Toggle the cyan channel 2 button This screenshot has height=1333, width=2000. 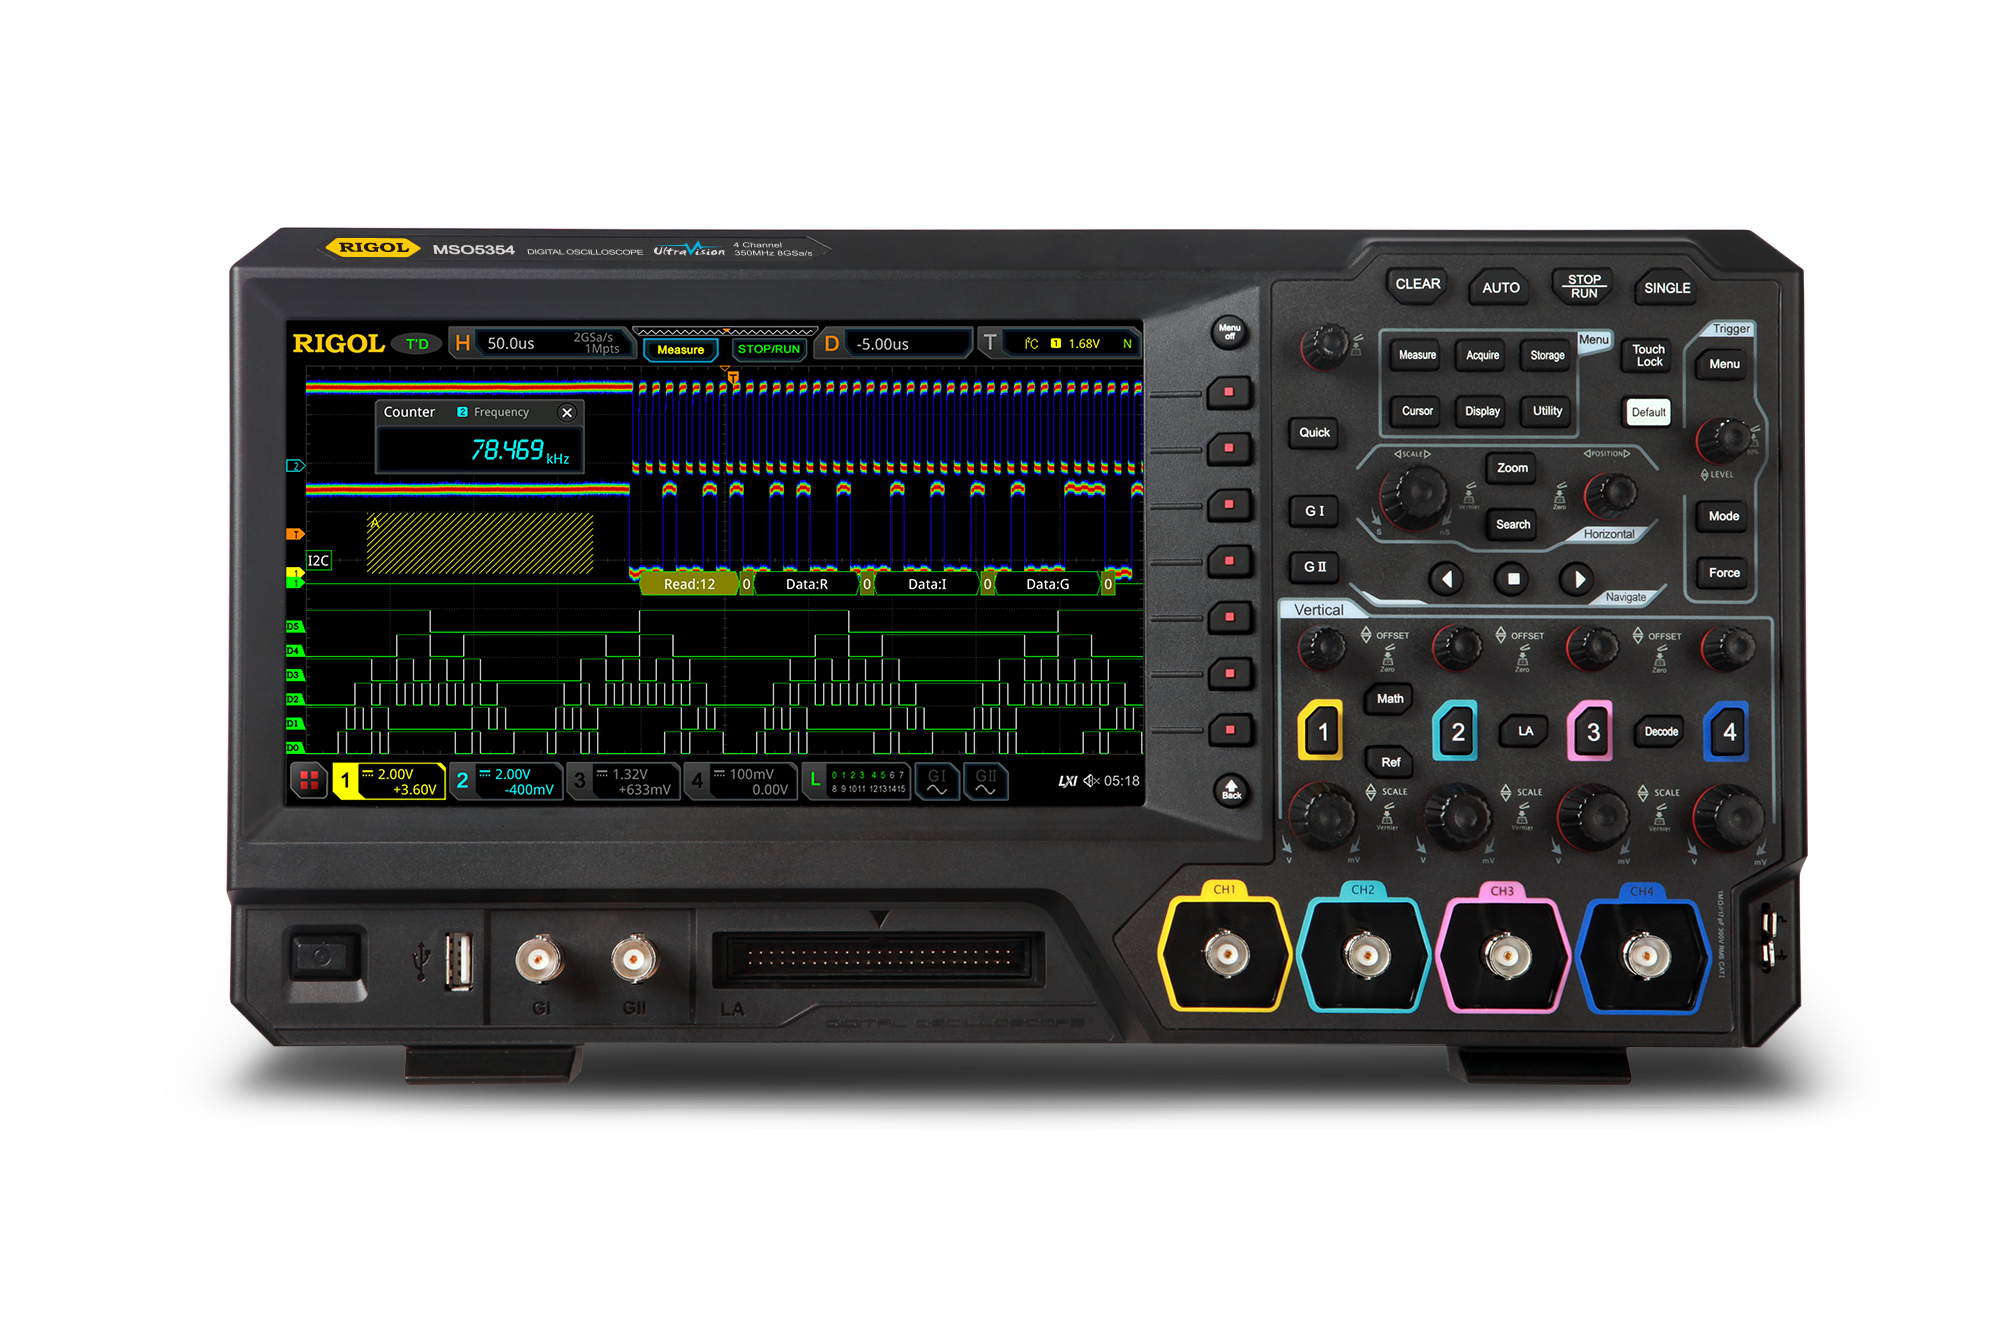[x=1456, y=732]
